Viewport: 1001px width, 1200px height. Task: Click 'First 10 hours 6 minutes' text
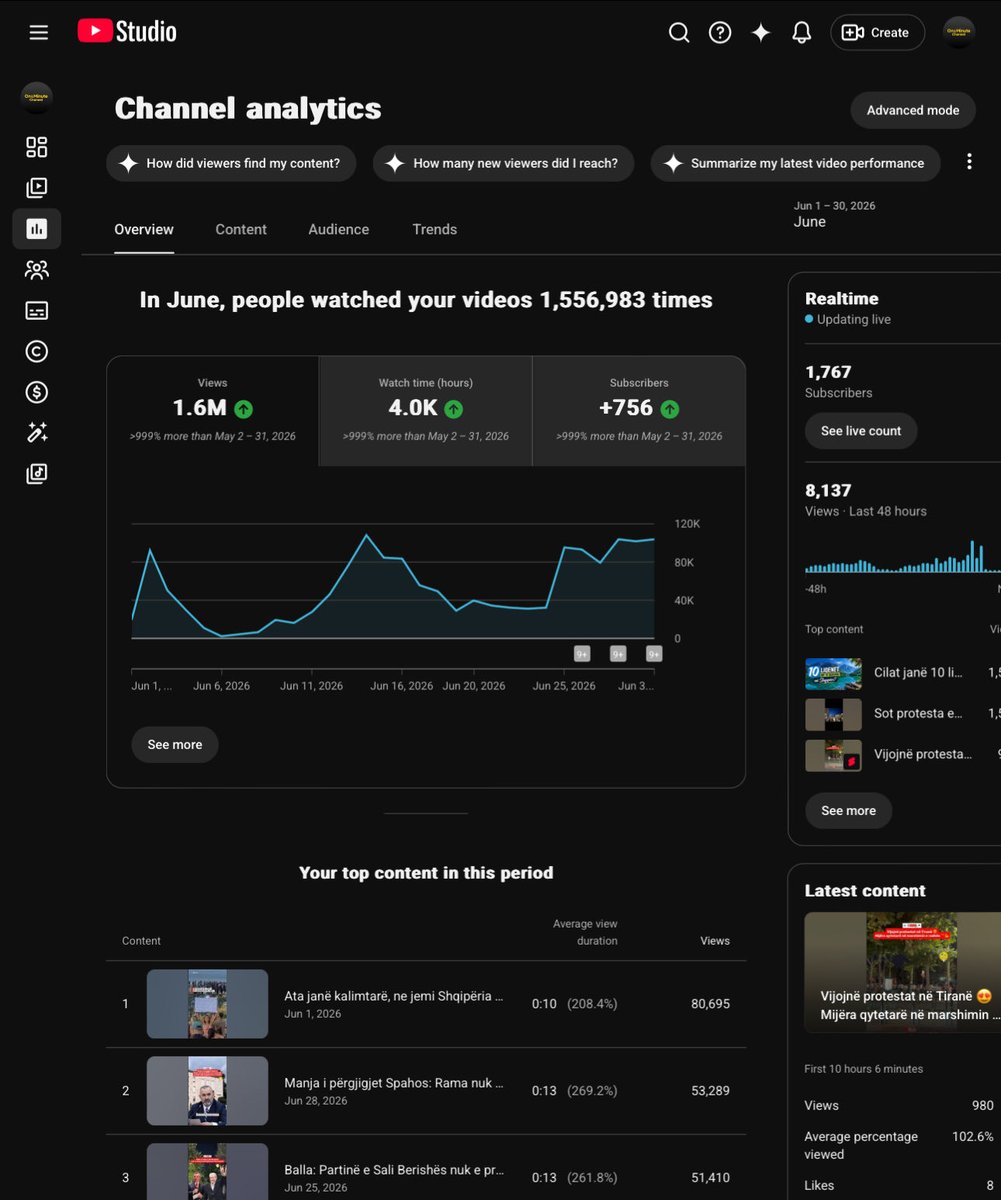pos(864,1069)
